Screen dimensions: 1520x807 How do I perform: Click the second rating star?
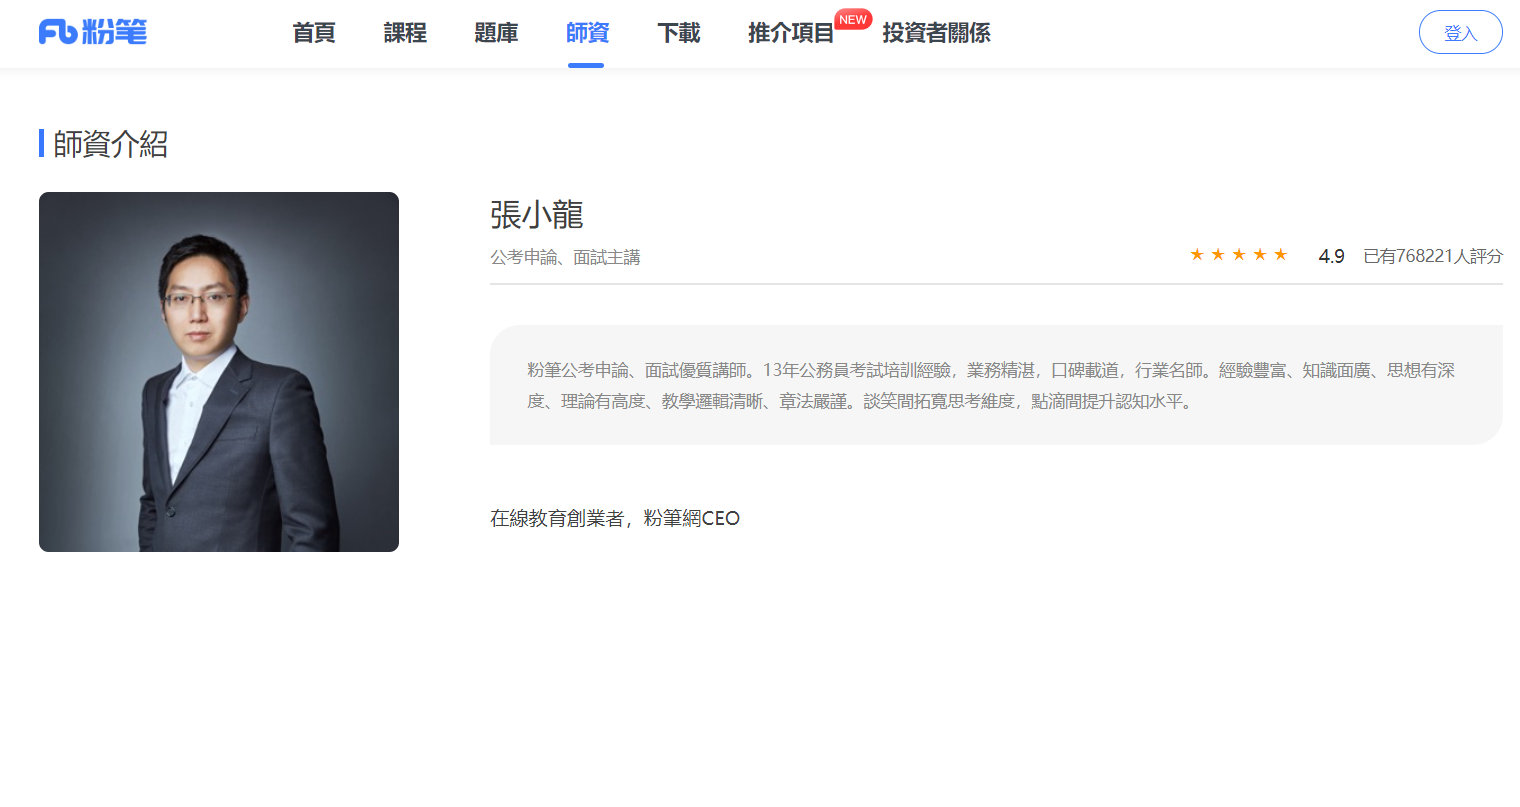pos(1218,255)
